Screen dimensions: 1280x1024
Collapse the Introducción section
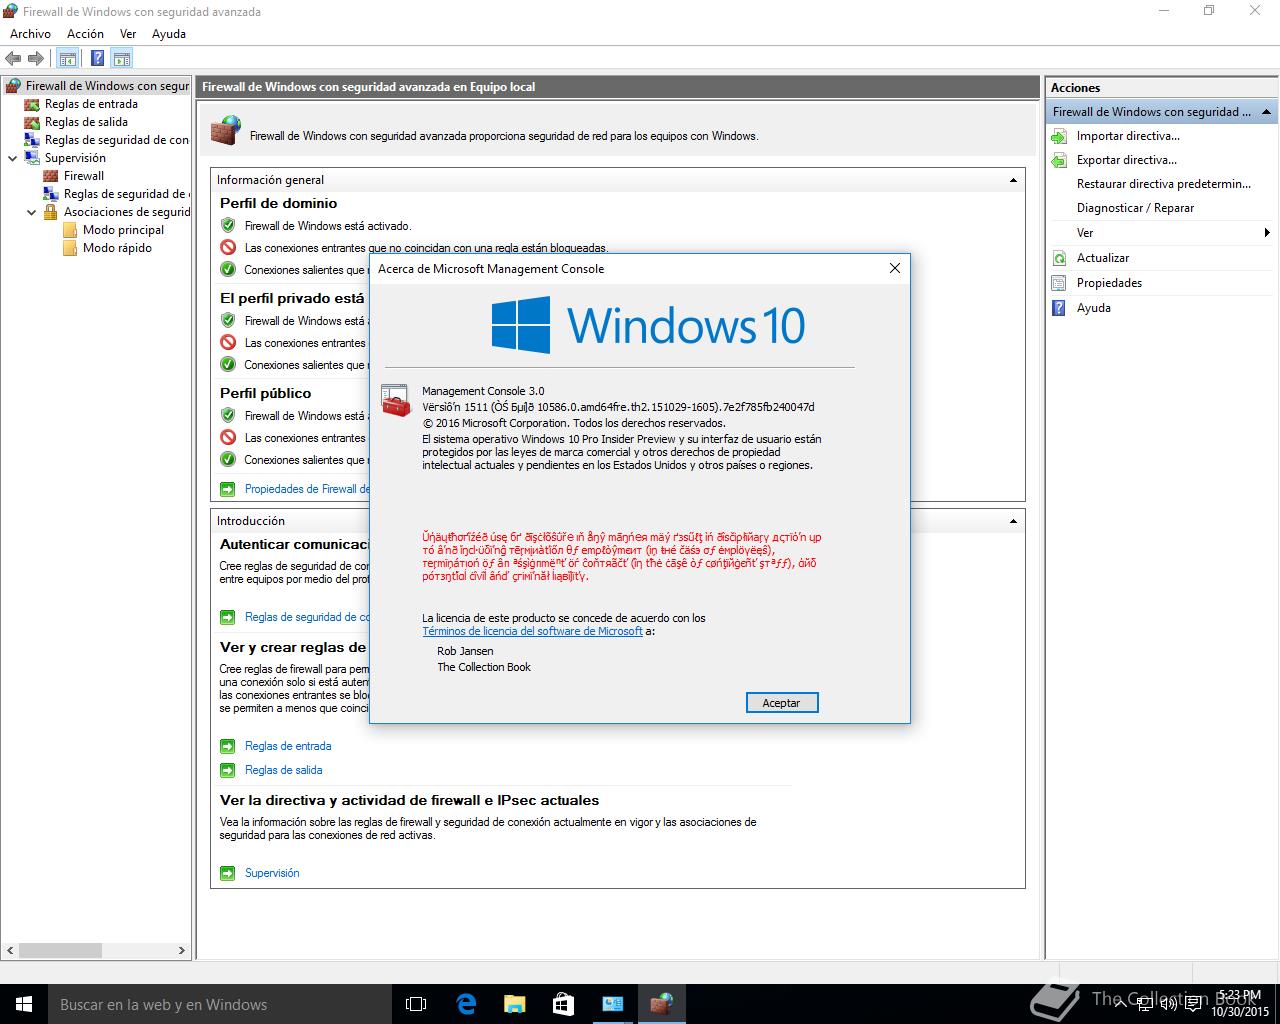coord(1013,521)
